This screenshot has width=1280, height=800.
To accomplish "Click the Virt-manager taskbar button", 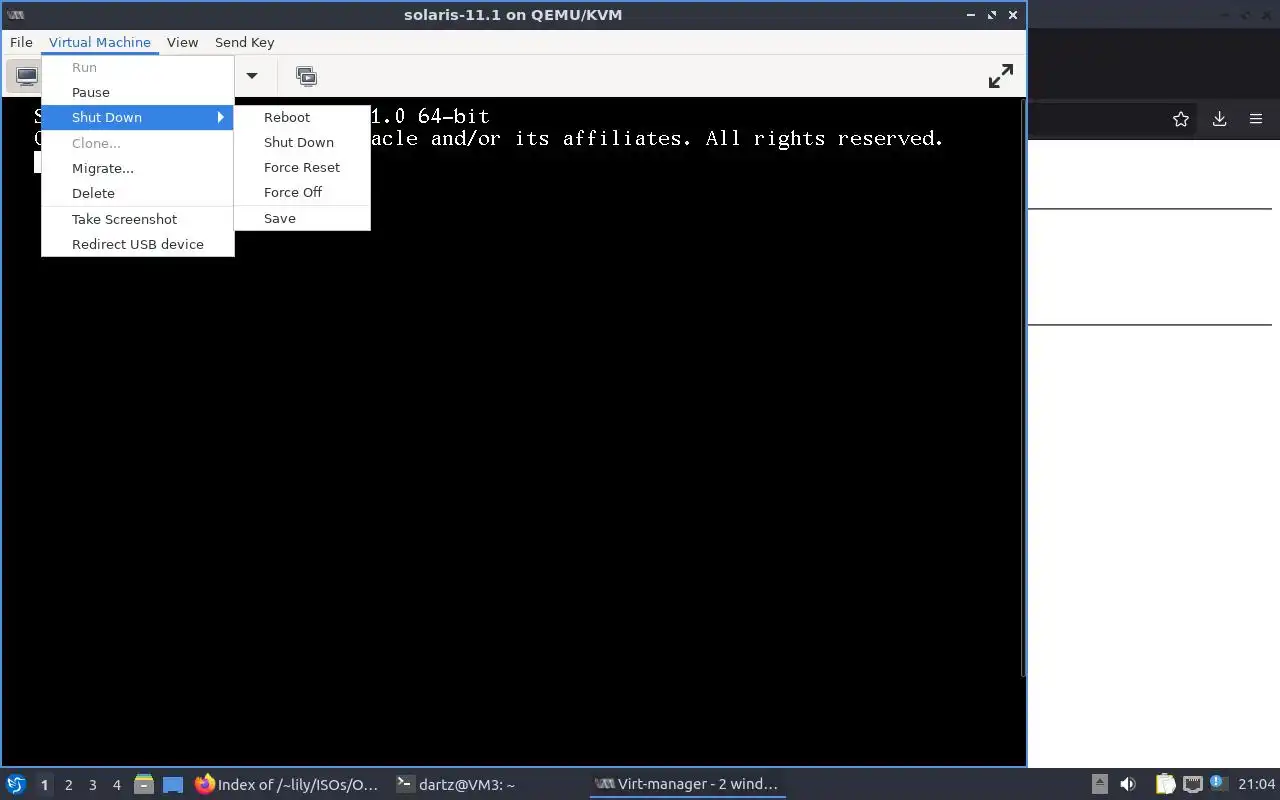I will click(686, 785).
